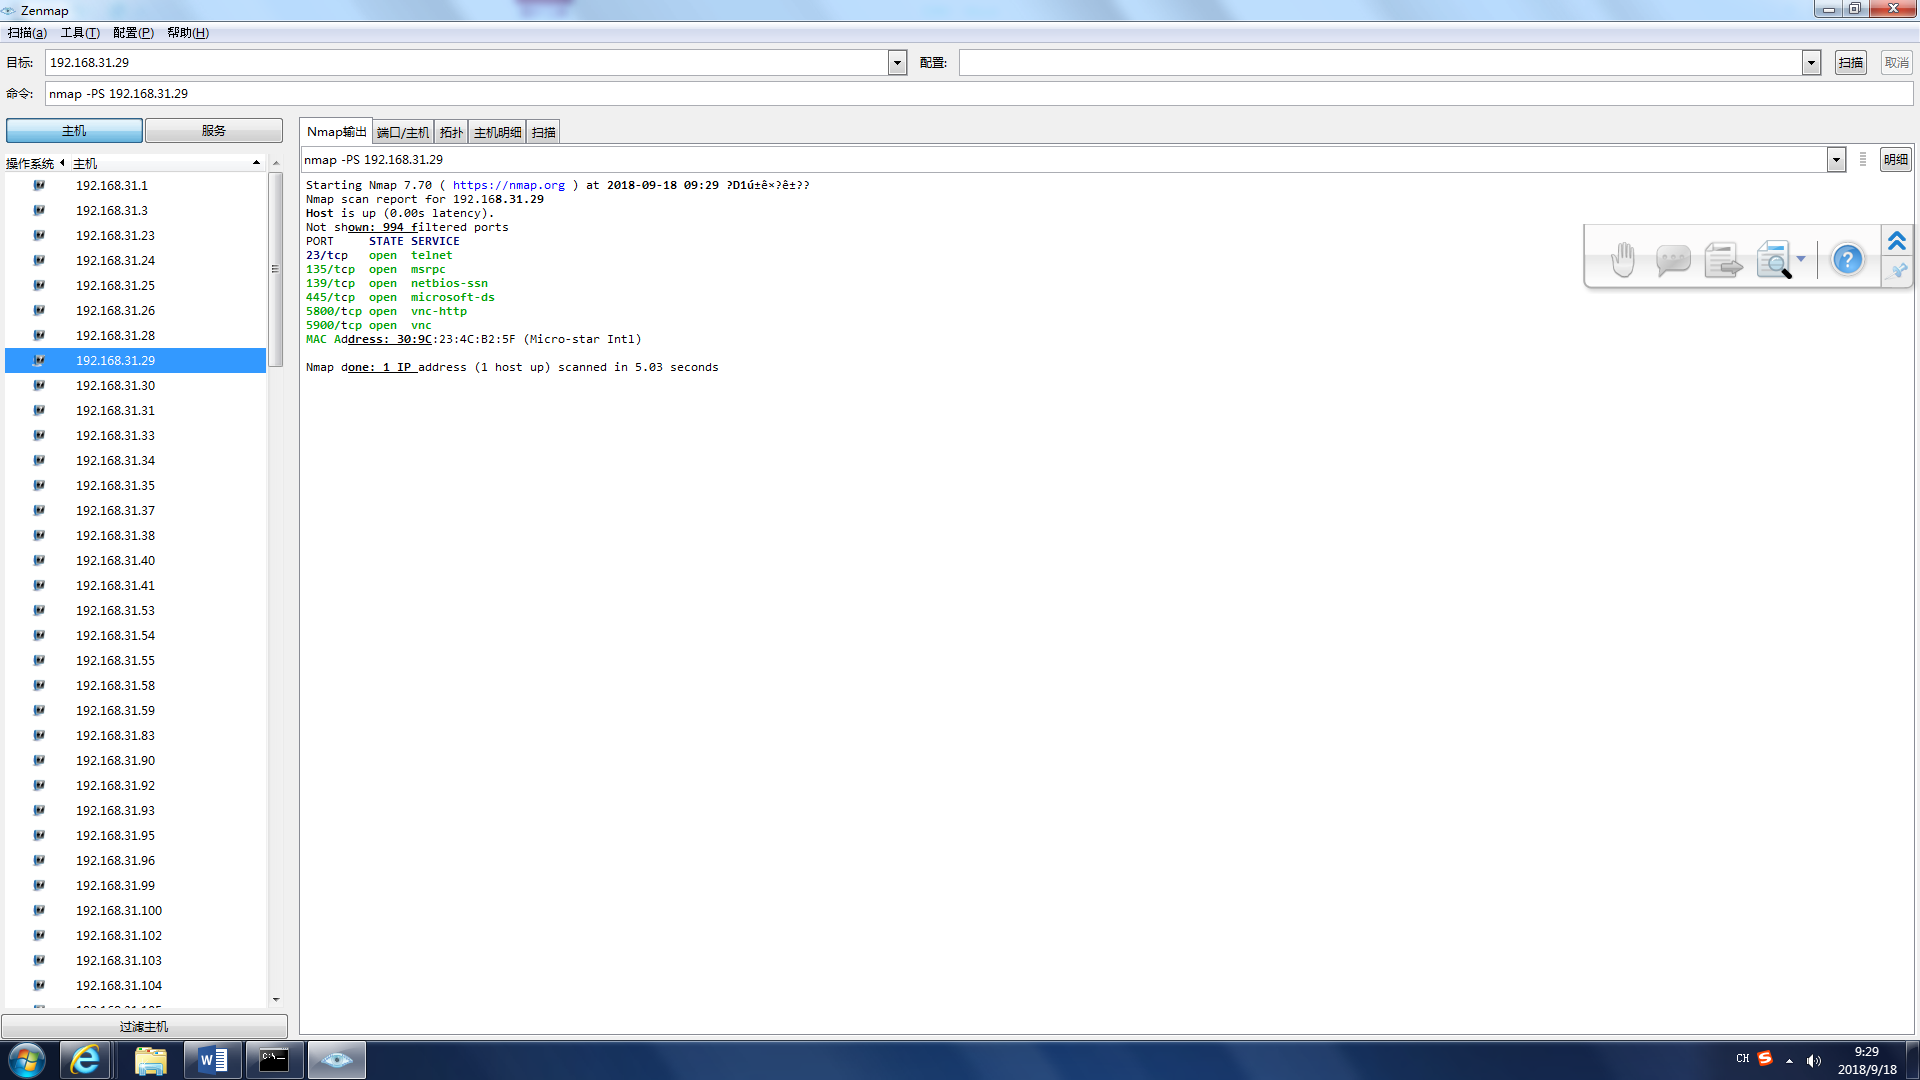Switch to the 拓扑 topology tab
The width and height of the screenshot is (1920, 1080).
tap(451, 132)
